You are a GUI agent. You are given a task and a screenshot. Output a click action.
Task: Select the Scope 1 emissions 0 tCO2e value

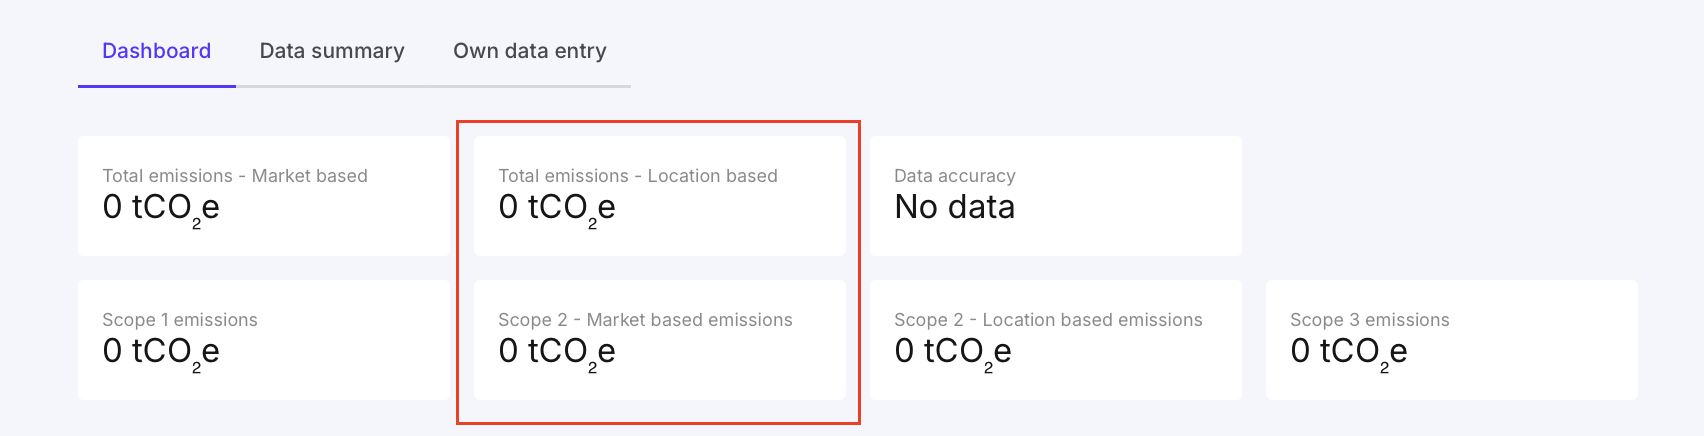[161, 352]
